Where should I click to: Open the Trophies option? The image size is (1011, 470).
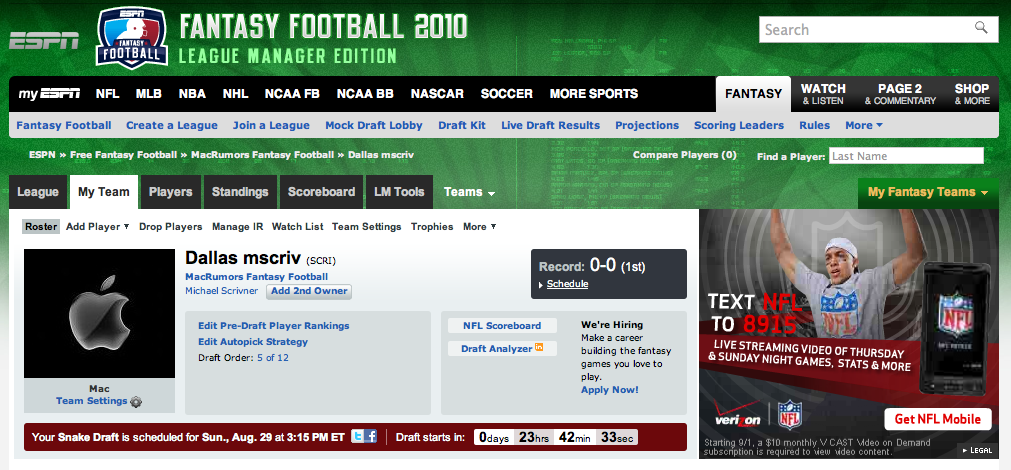click(x=432, y=227)
